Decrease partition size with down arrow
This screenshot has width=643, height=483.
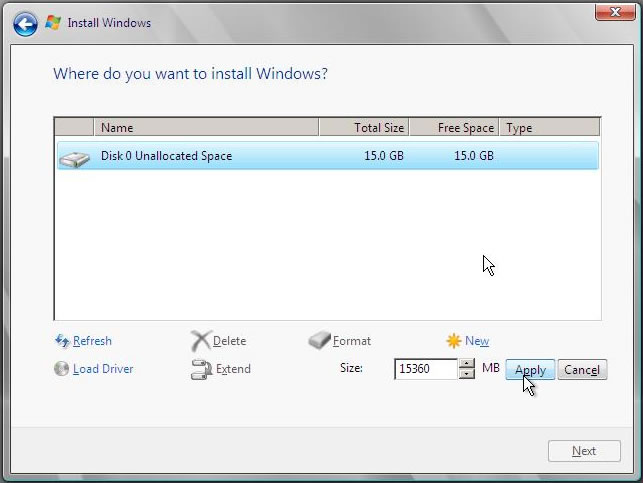(466, 374)
